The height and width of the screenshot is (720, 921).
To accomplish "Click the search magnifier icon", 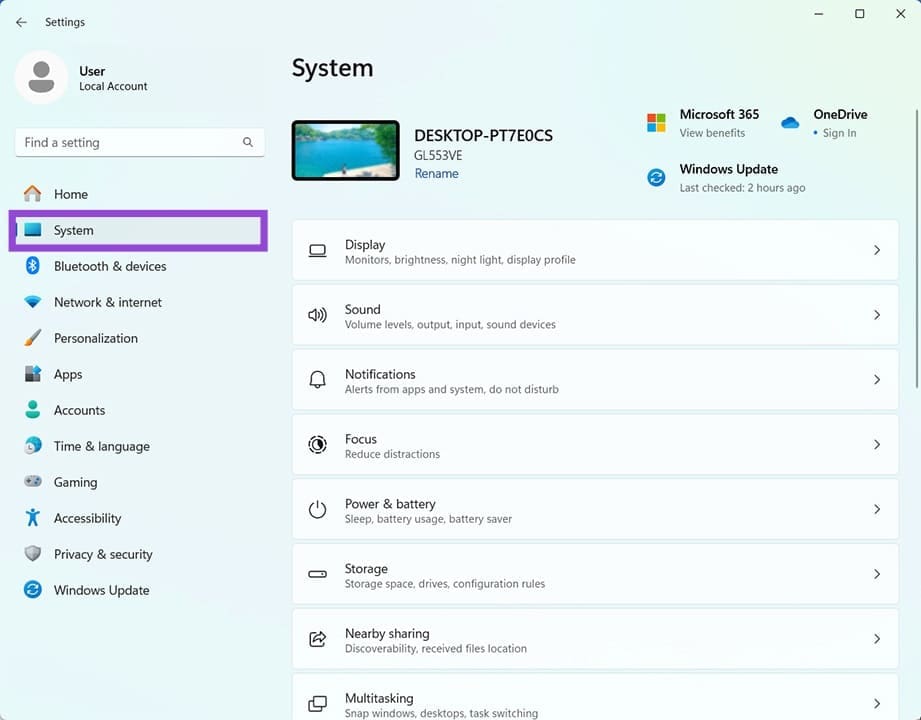I will coord(248,143).
